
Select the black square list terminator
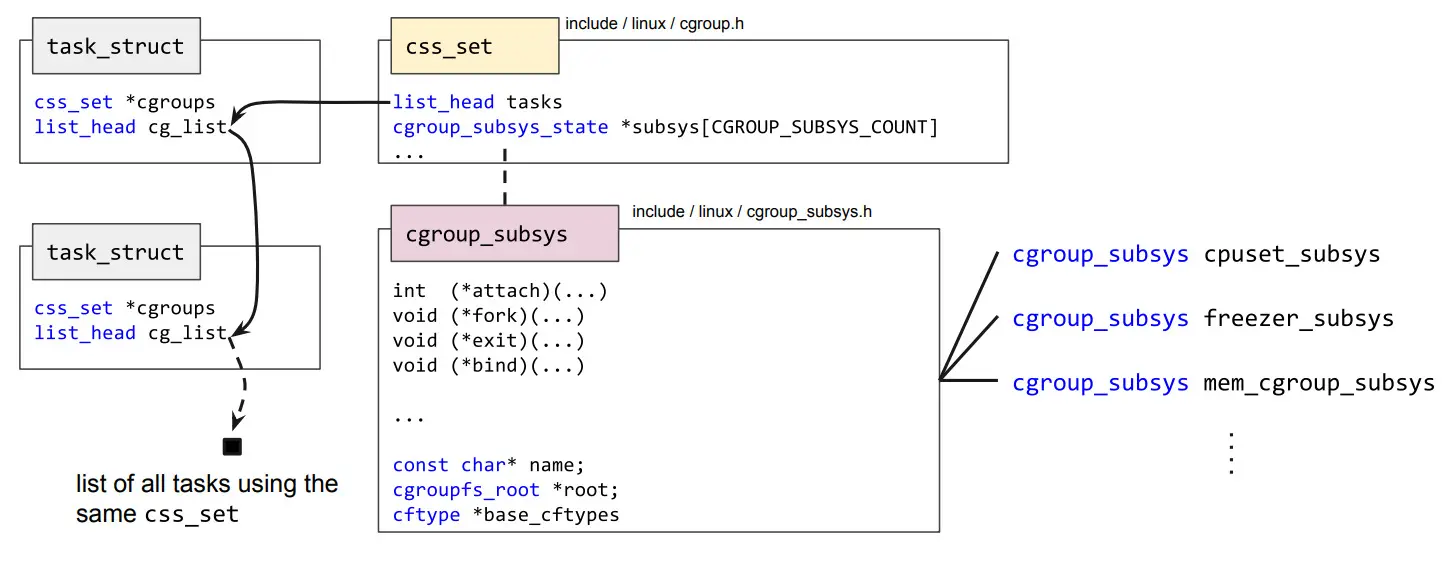click(x=232, y=446)
